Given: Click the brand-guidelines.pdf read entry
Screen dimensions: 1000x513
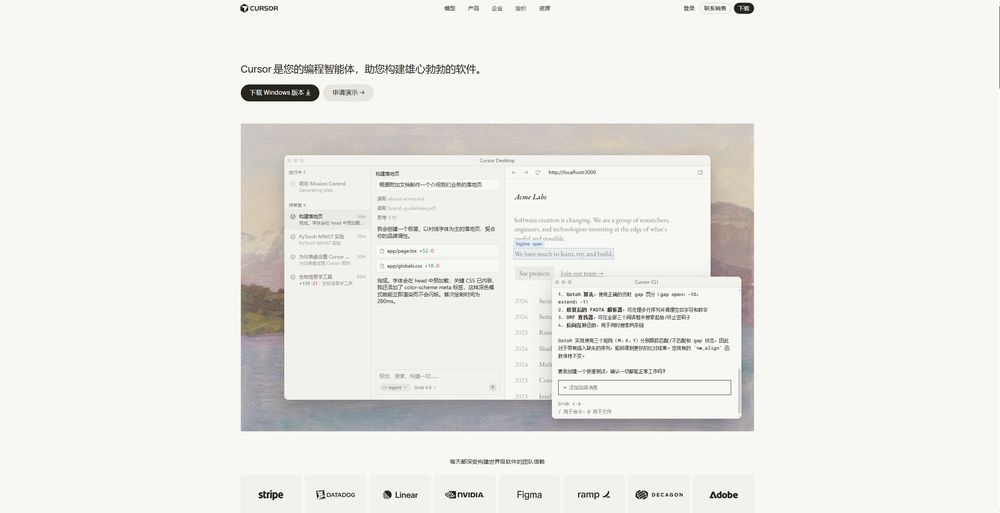Looking at the screenshot, I should tap(406, 208).
